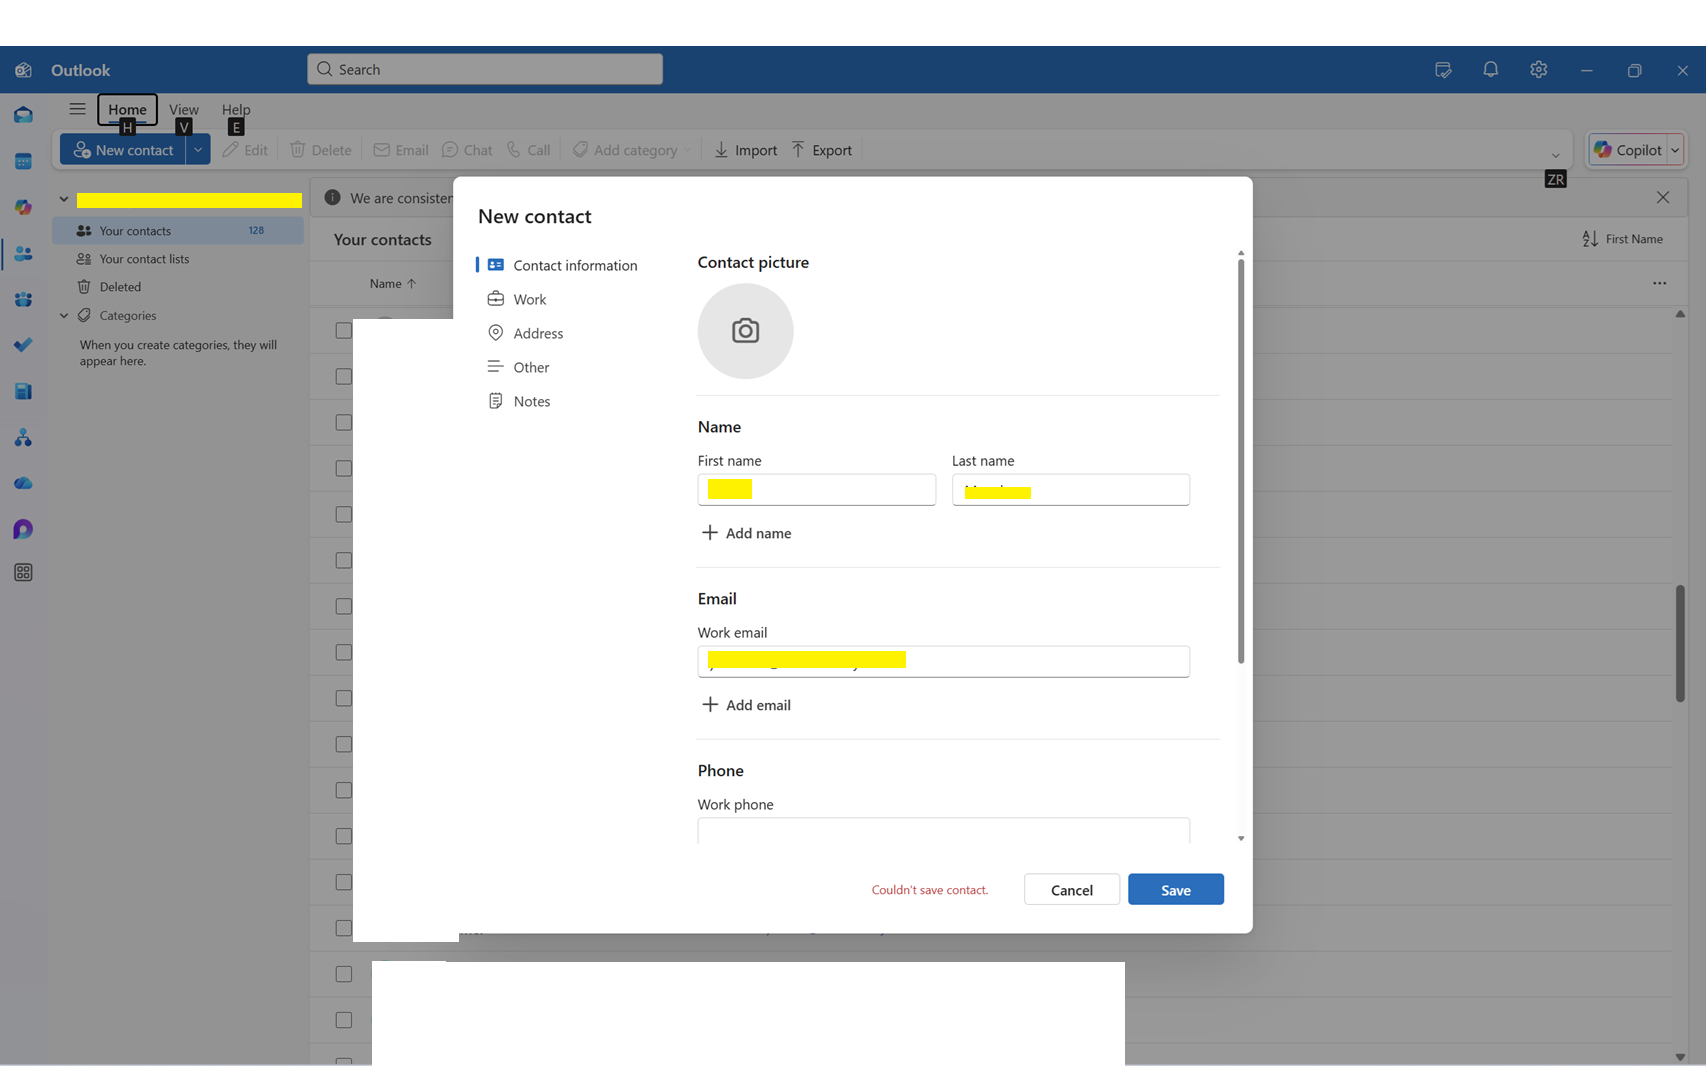Check the topmost contact row checkbox
Screen dimensions: 1706x1066
click(x=343, y=330)
